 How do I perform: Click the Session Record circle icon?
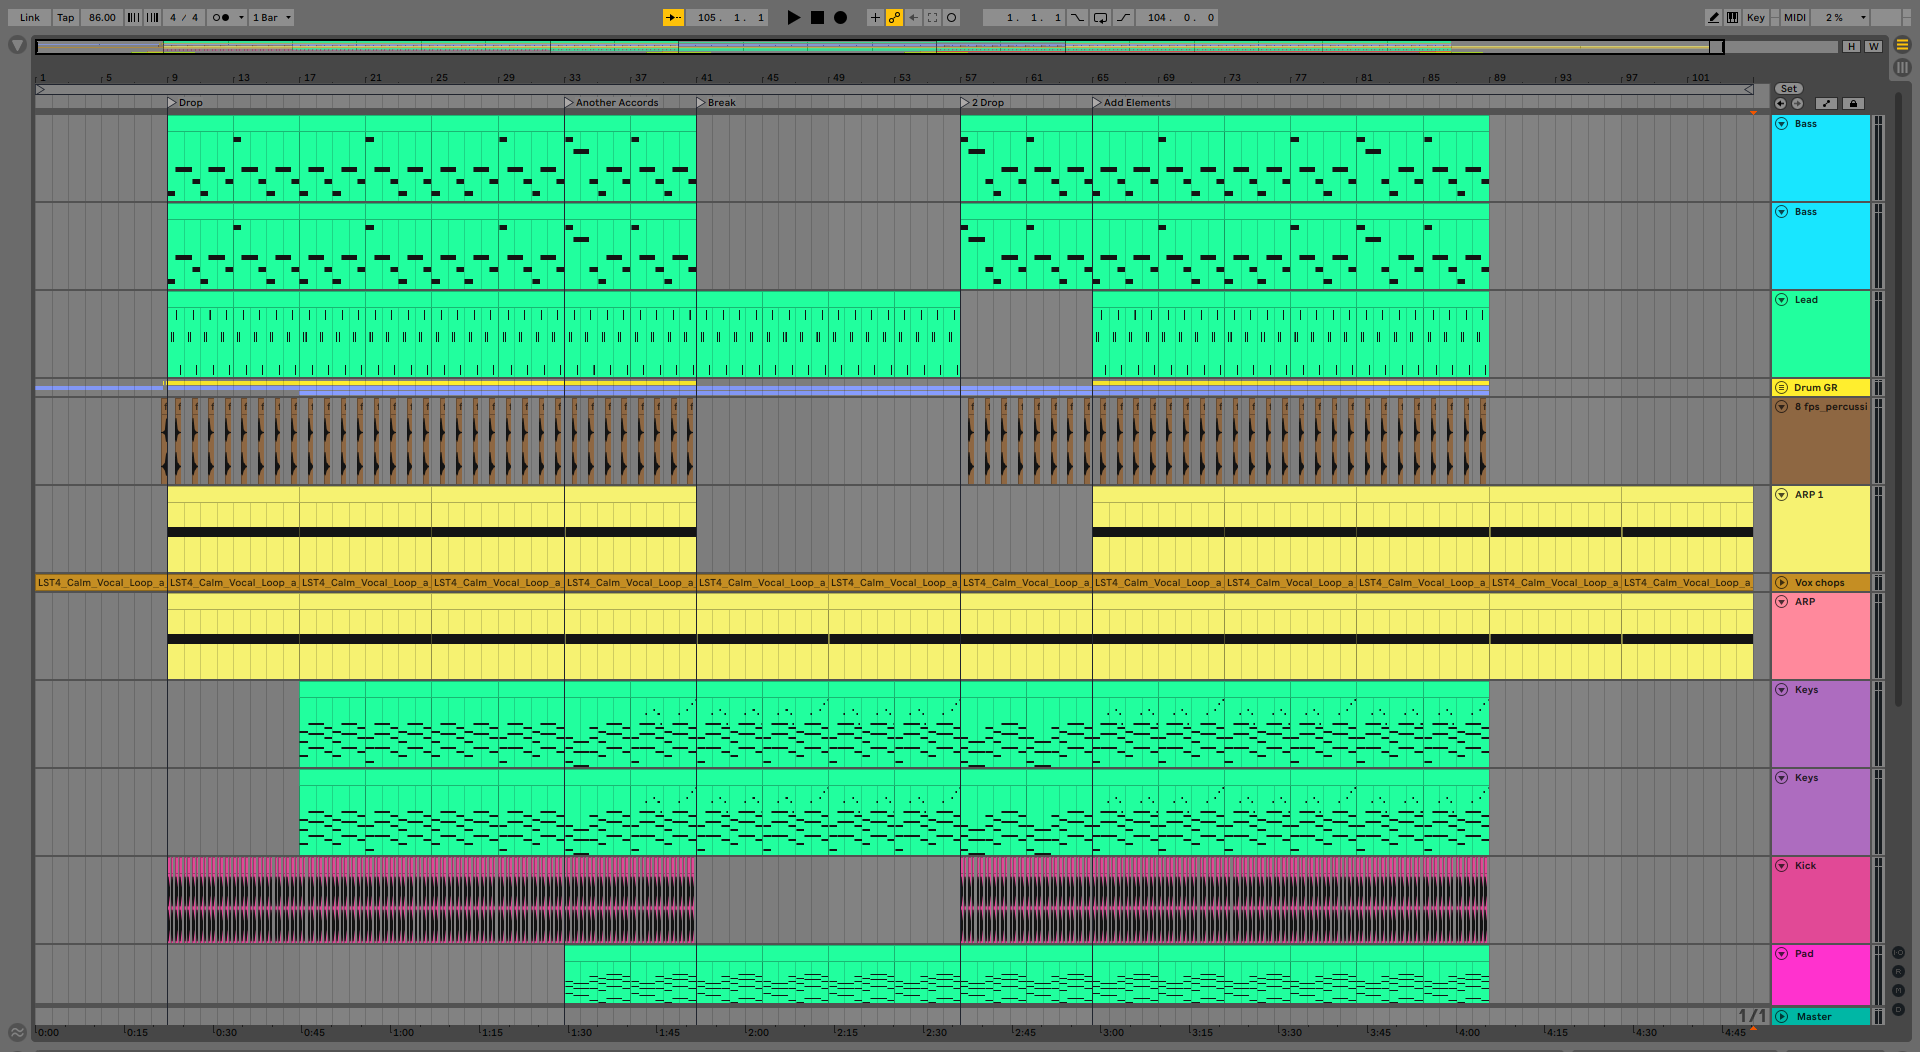[951, 17]
